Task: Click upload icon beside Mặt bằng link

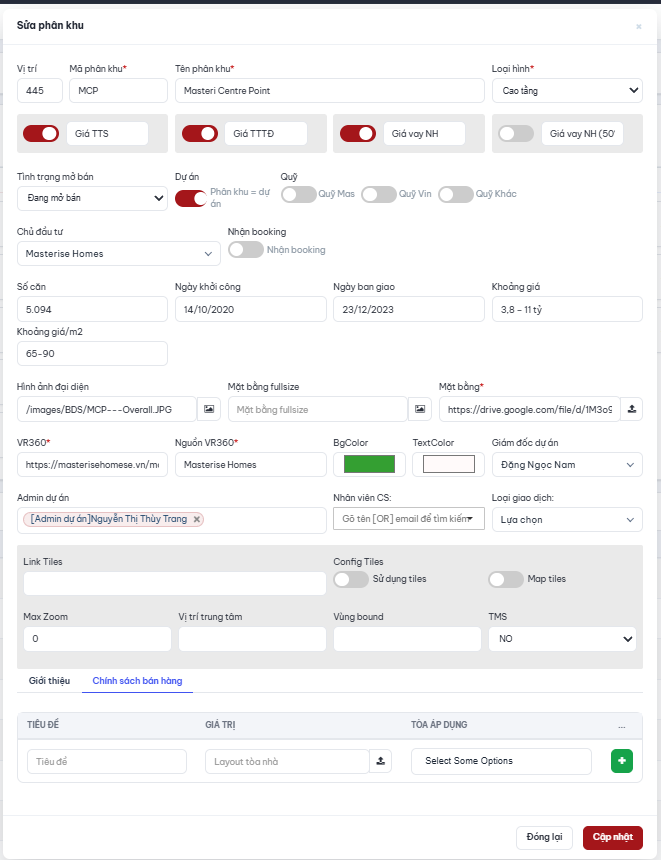Action: coord(632,409)
